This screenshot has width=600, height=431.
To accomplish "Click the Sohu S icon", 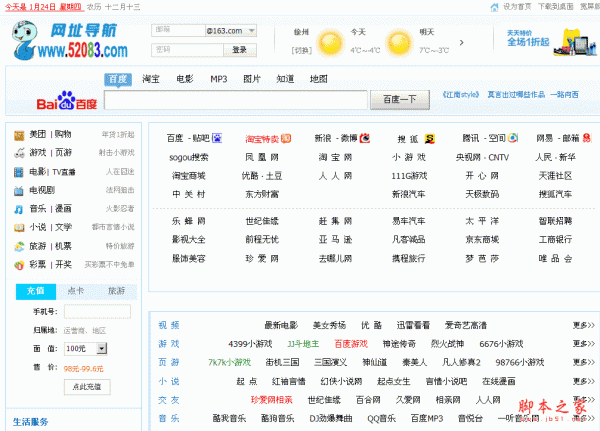I will (x=430, y=139).
